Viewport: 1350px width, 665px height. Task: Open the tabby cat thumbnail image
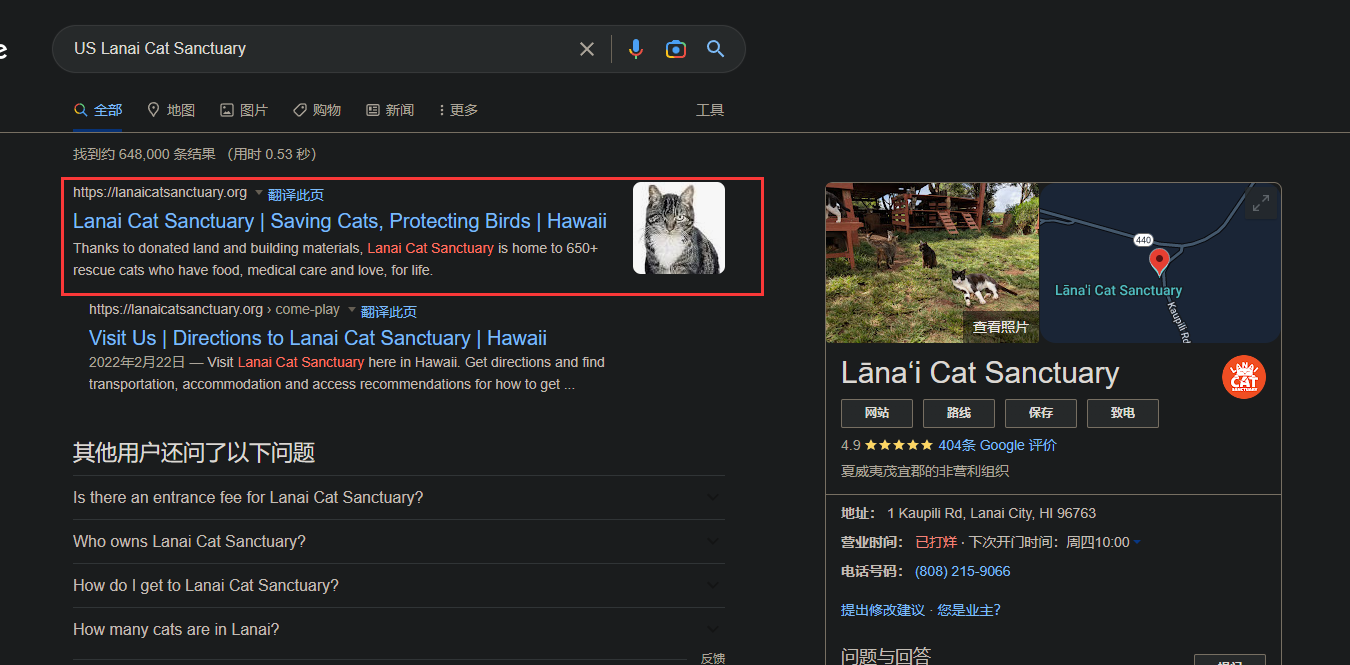coord(679,228)
